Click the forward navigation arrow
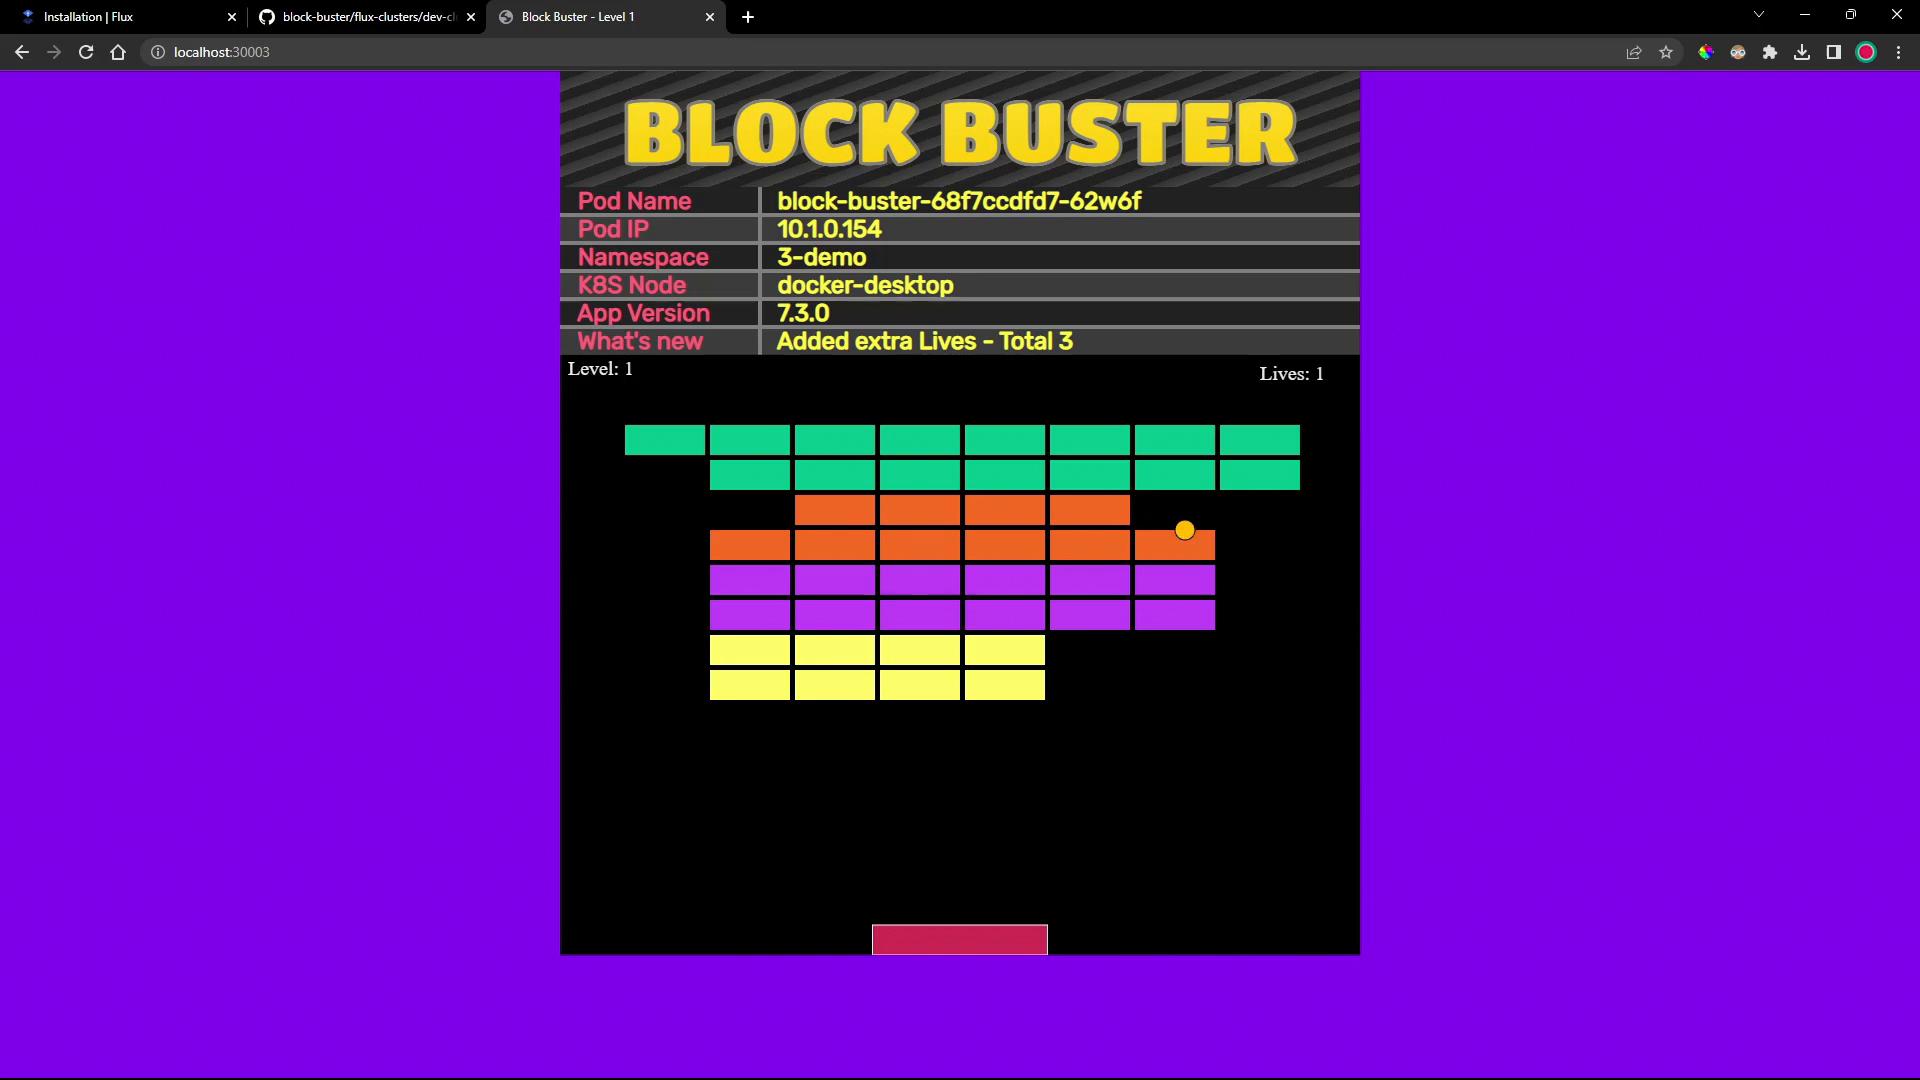Screen dimensions: 1920x1080 coord(54,52)
